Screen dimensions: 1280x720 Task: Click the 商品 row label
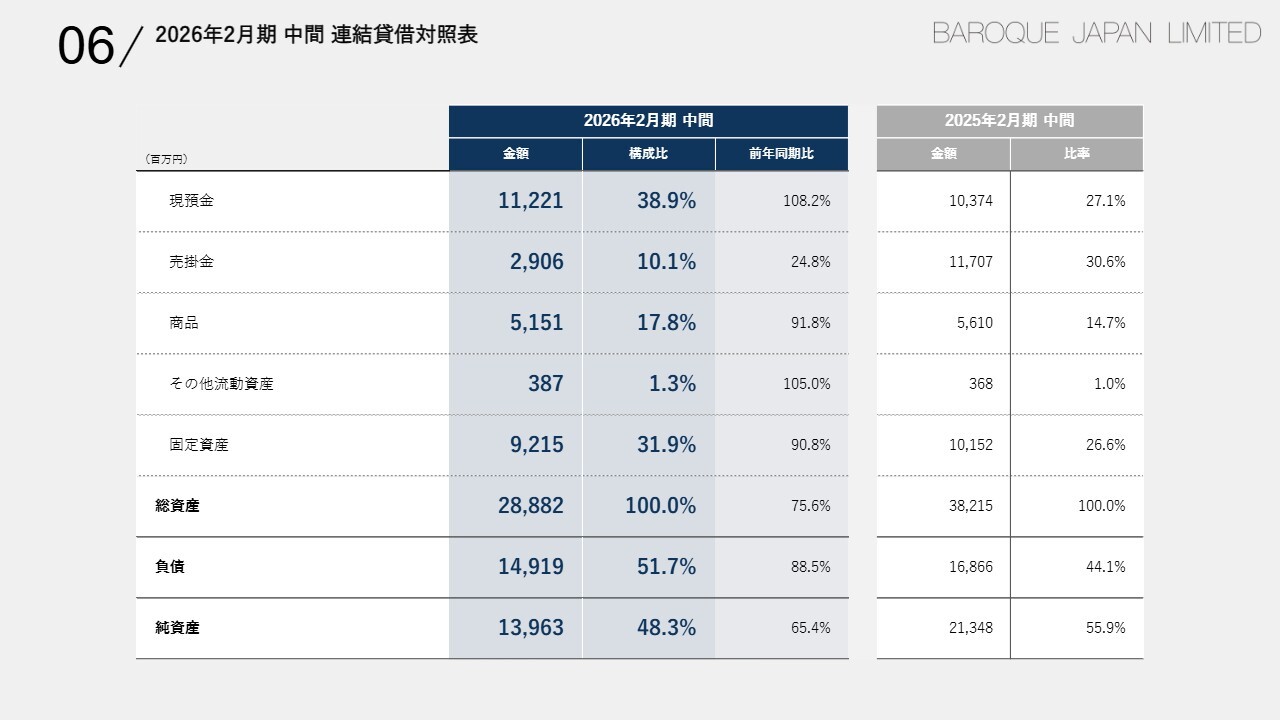[184, 323]
